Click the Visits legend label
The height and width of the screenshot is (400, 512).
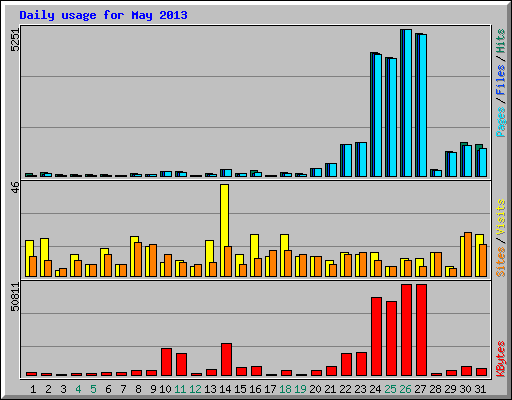pyautogui.click(x=501, y=217)
